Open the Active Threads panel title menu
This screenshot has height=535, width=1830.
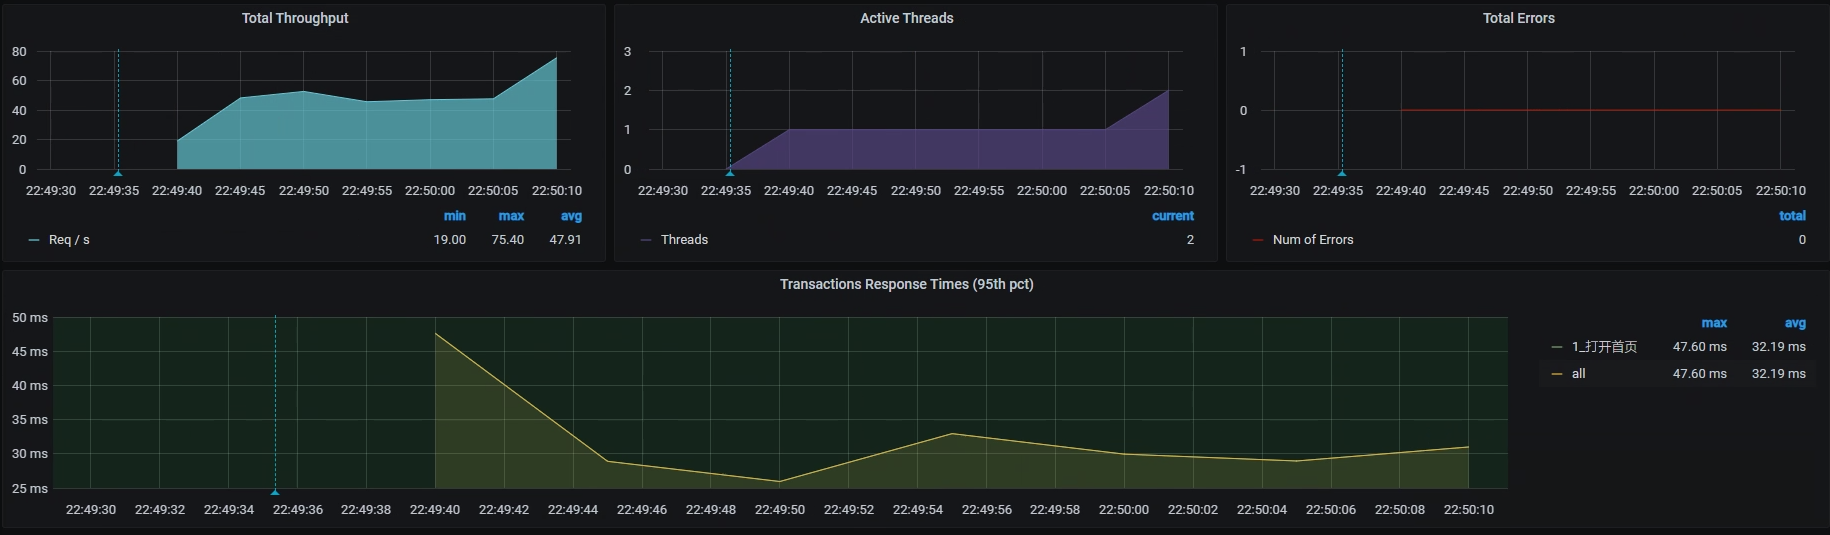(906, 18)
